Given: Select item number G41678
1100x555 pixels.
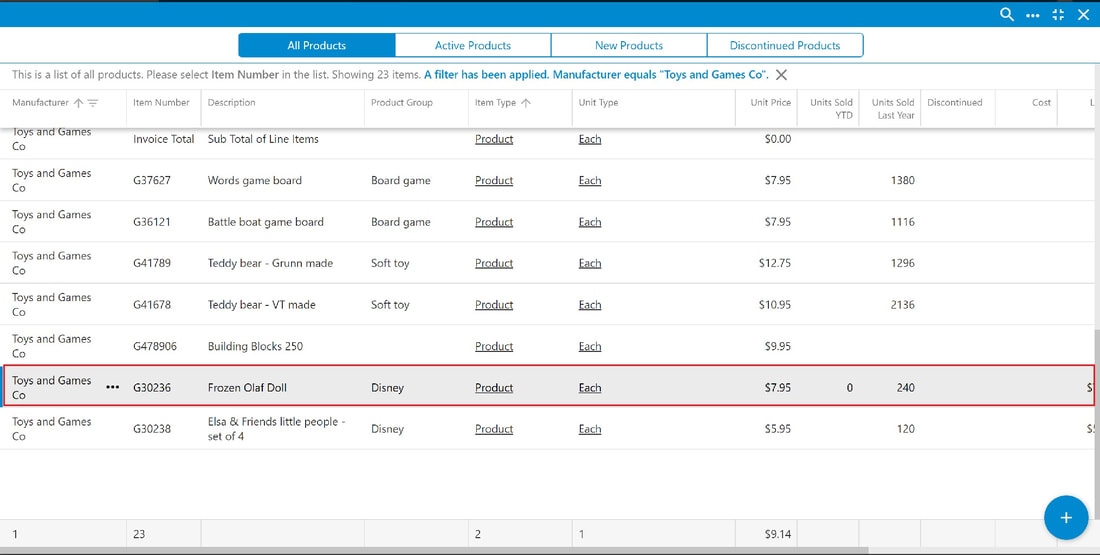Looking at the screenshot, I should [152, 305].
